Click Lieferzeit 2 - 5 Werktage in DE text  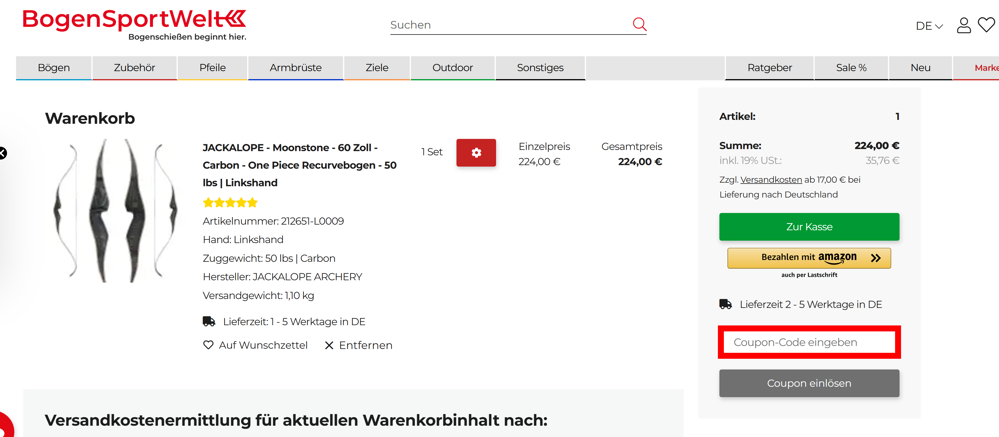click(810, 304)
